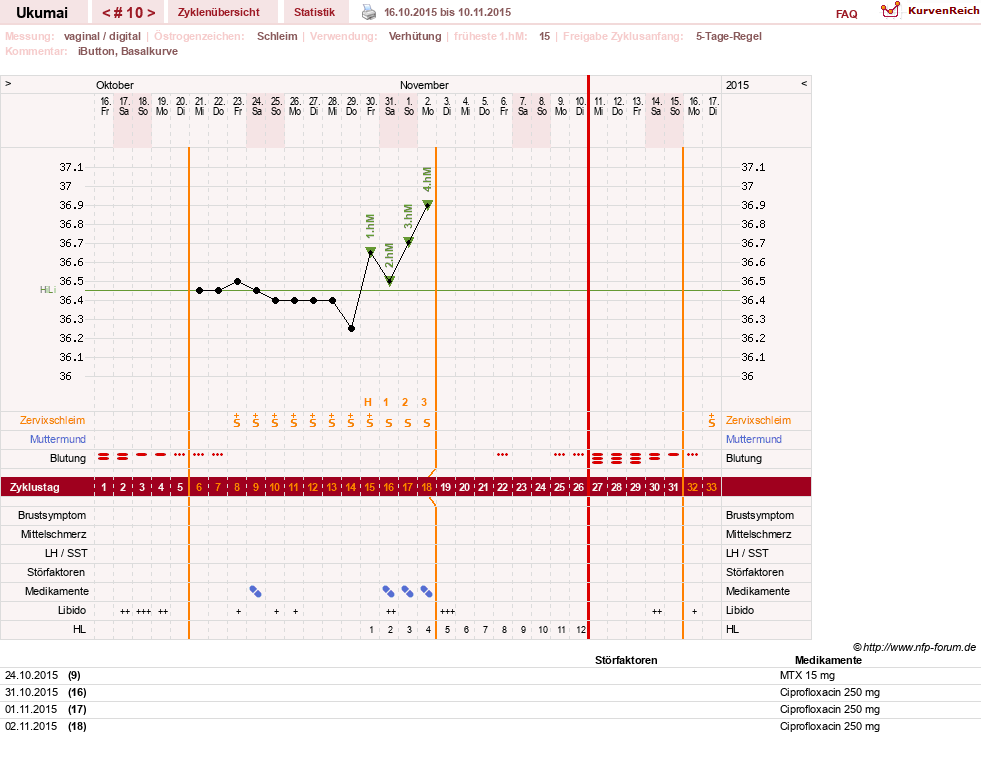The height and width of the screenshot is (759, 981).
Task: Click the HLi baseline label
Action: coord(48,290)
